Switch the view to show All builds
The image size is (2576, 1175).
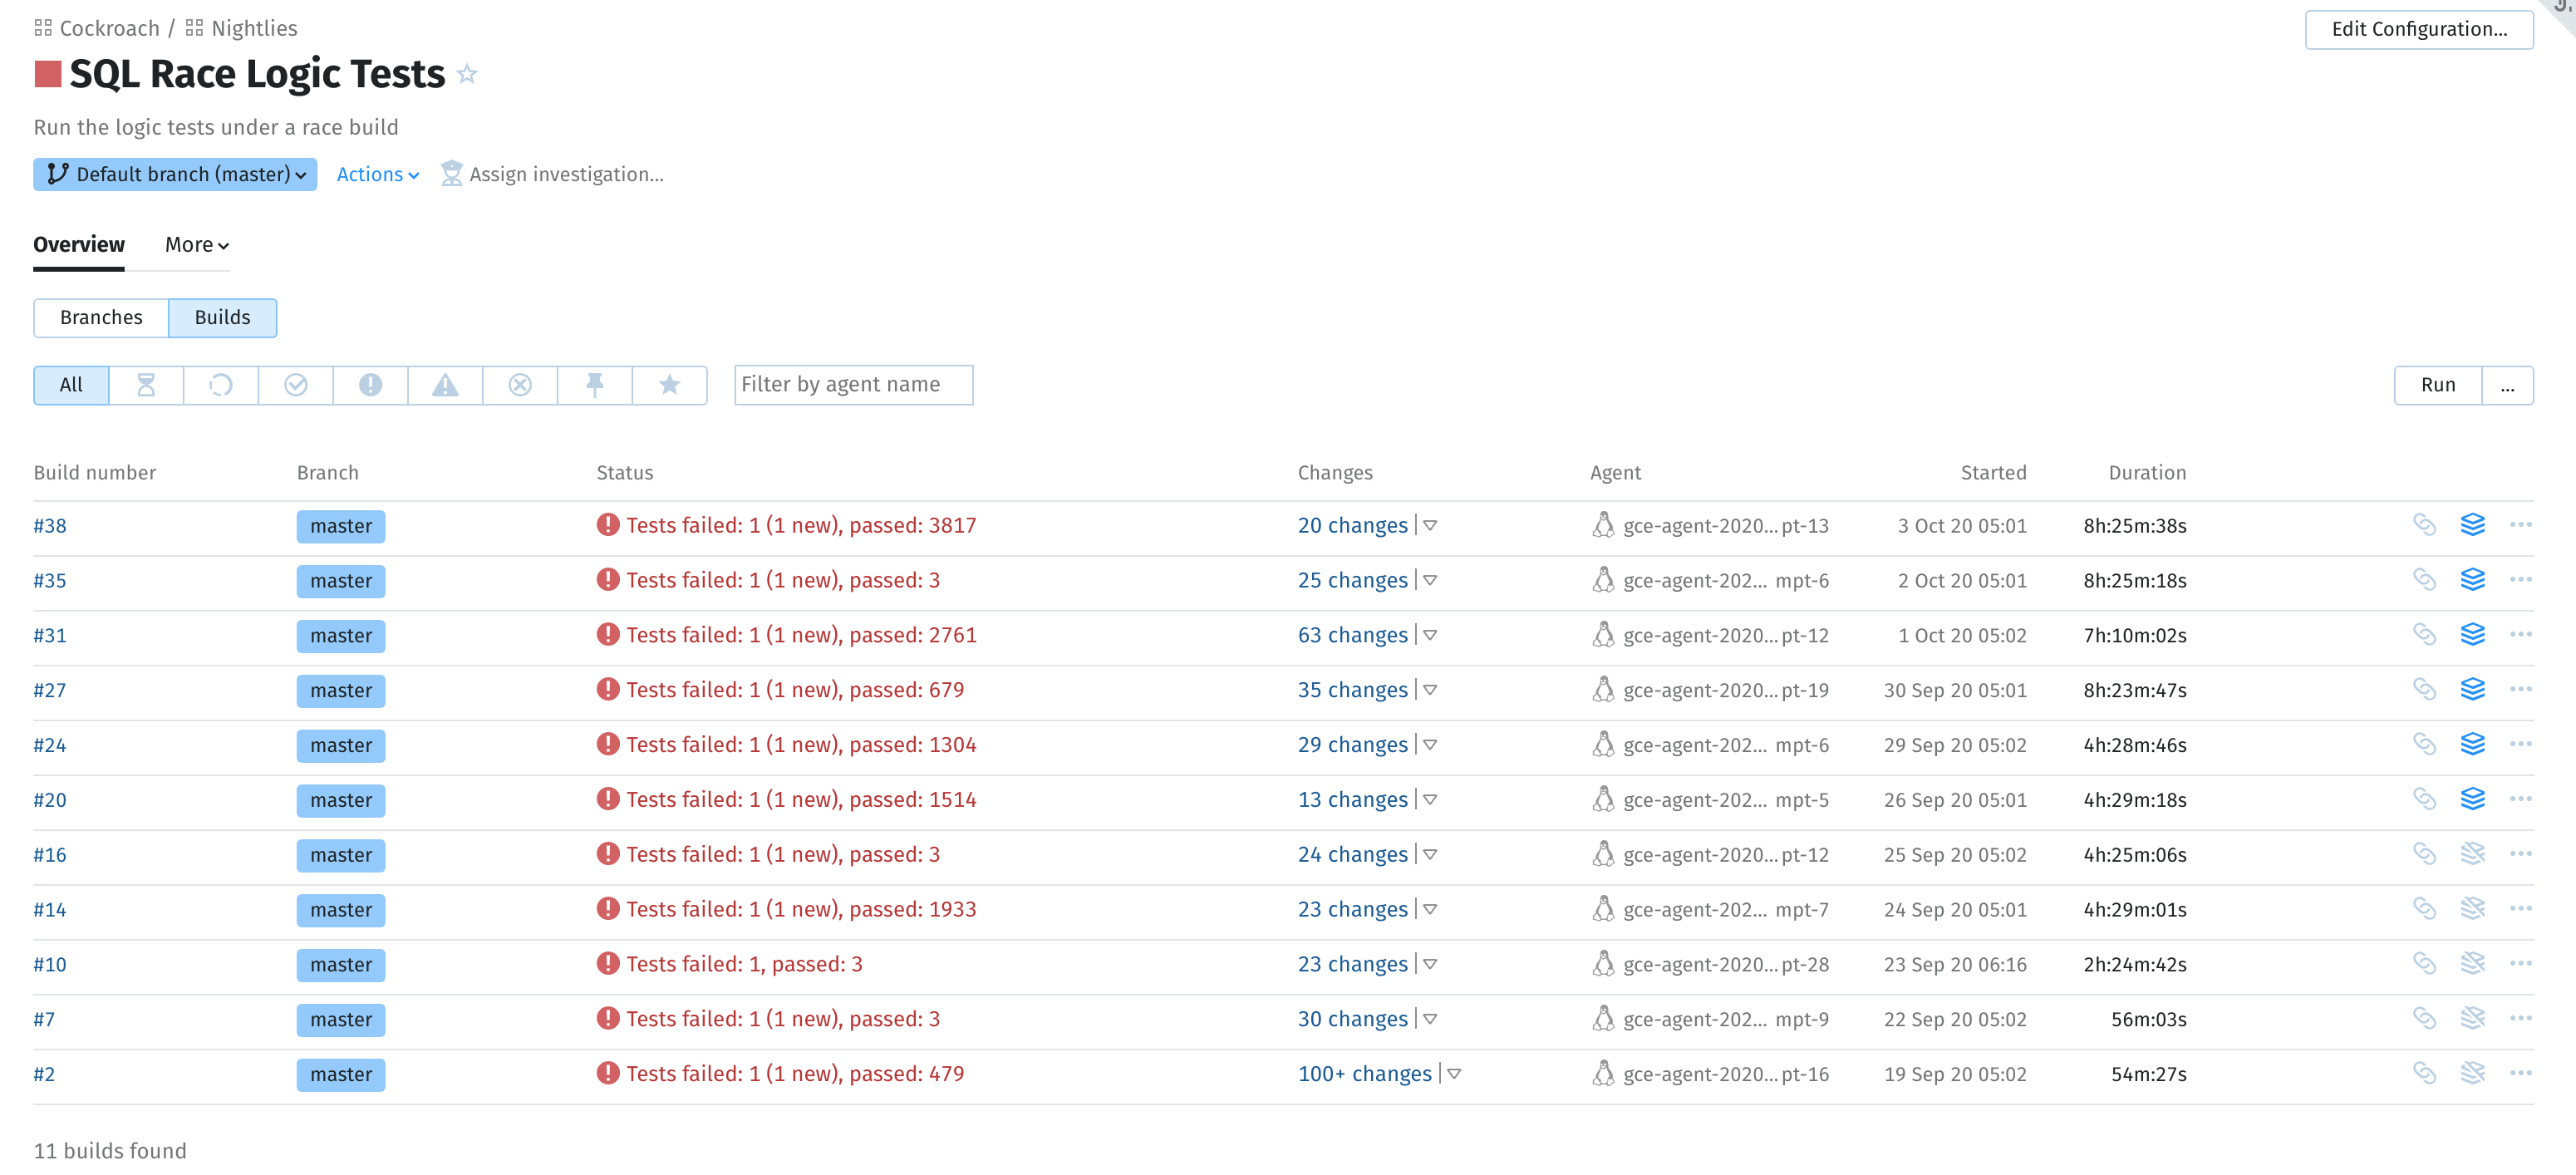coord(71,385)
